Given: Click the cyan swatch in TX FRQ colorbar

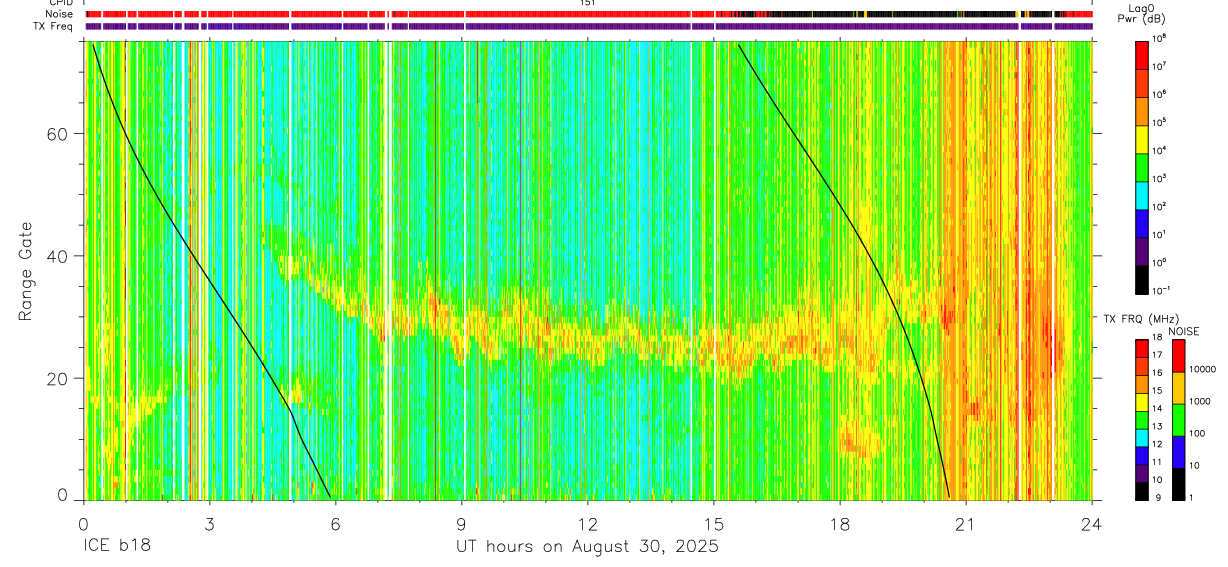Looking at the screenshot, I should coord(1141,438).
